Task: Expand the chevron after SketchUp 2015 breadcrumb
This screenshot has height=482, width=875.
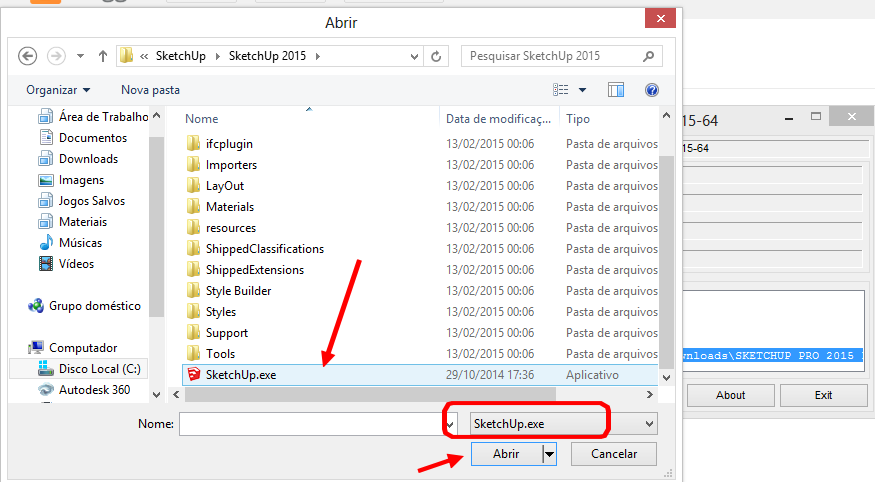Action: [x=318, y=56]
